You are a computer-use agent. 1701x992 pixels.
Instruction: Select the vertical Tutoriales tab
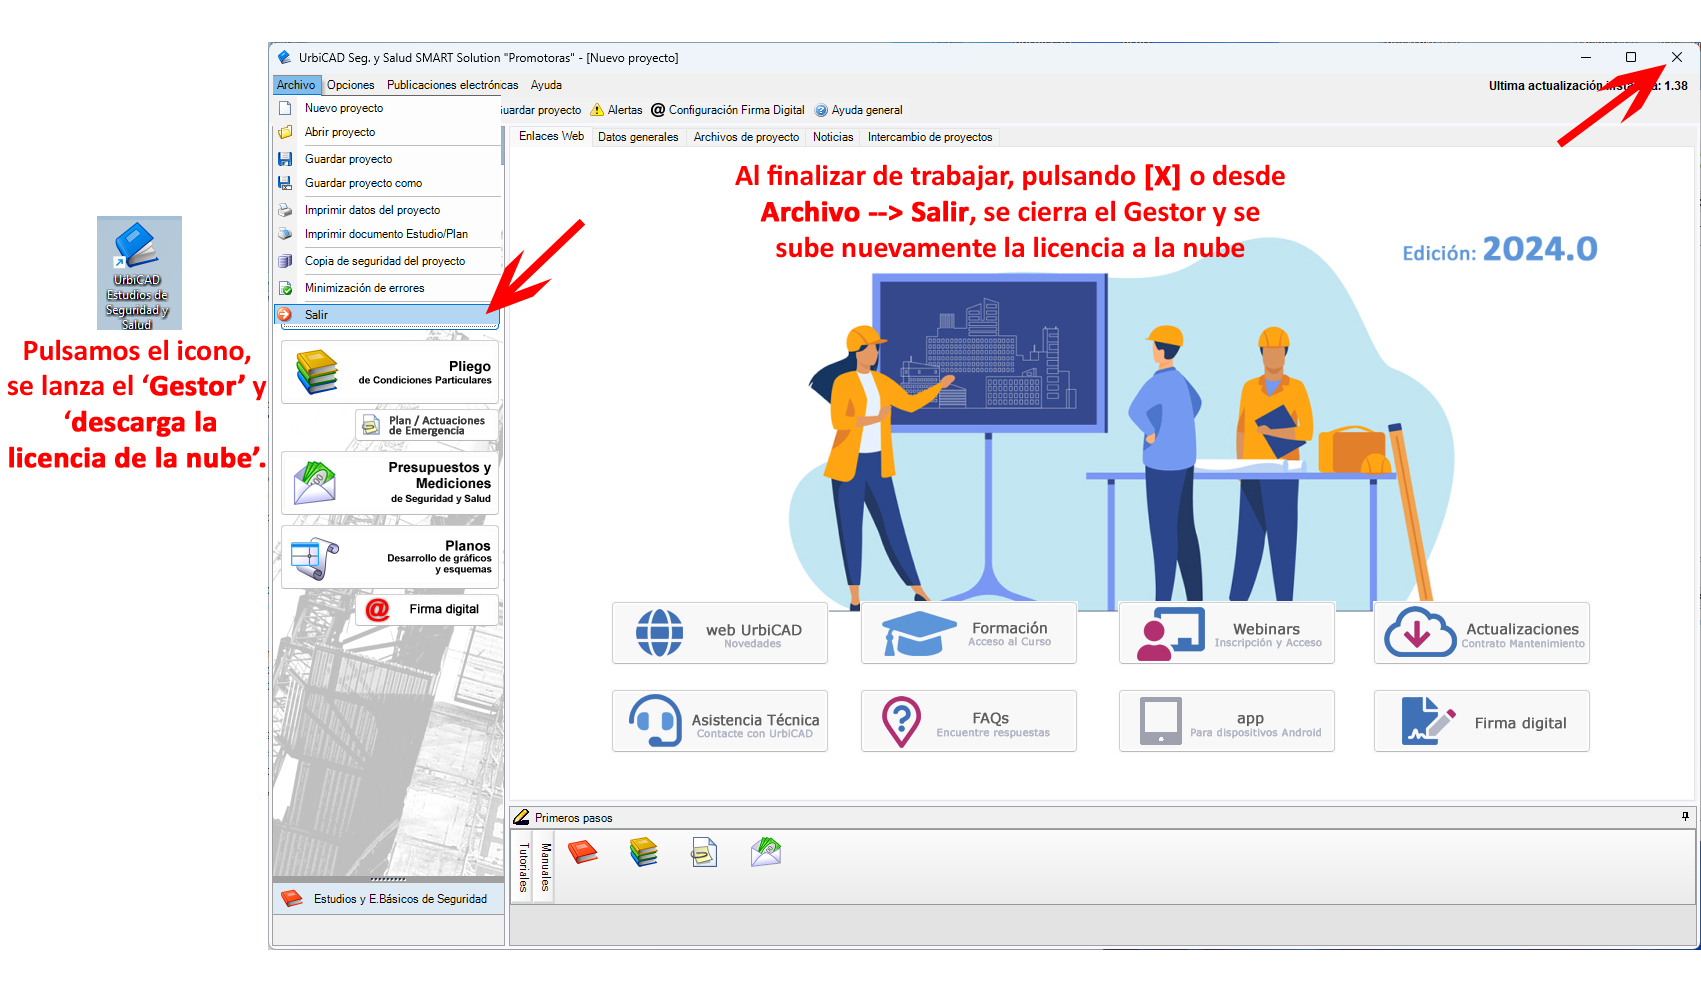[x=523, y=867]
